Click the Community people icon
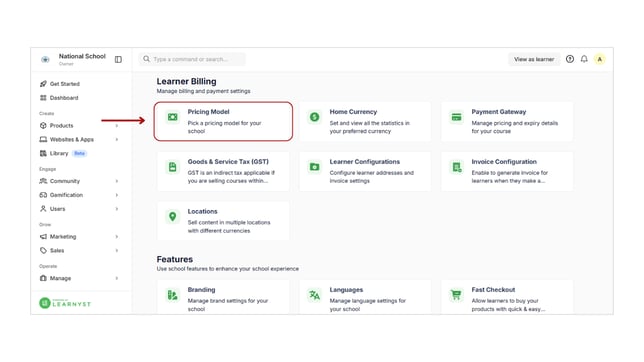Viewport: 644px width, 362px height. tap(43, 181)
